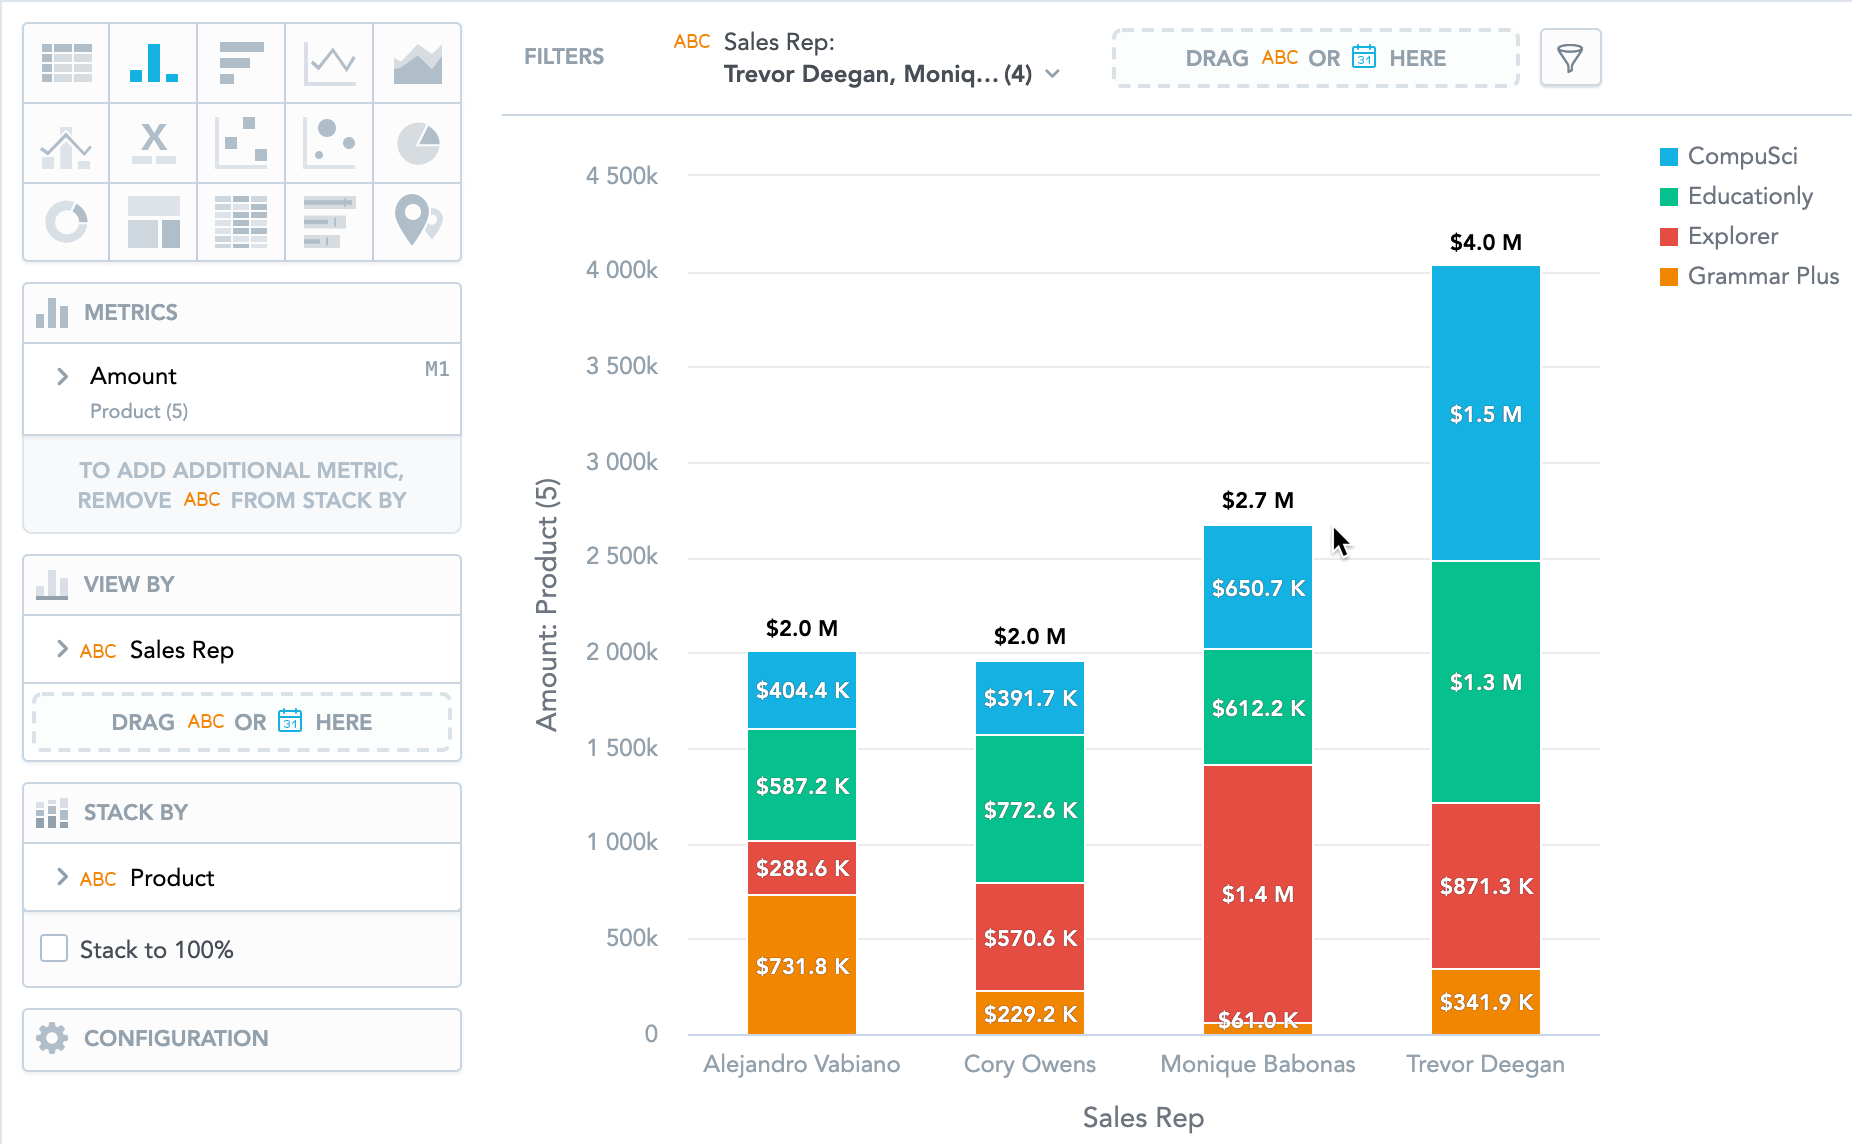Select the Bar chart visualization type
This screenshot has height=1144, width=1852.
[241, 63]
